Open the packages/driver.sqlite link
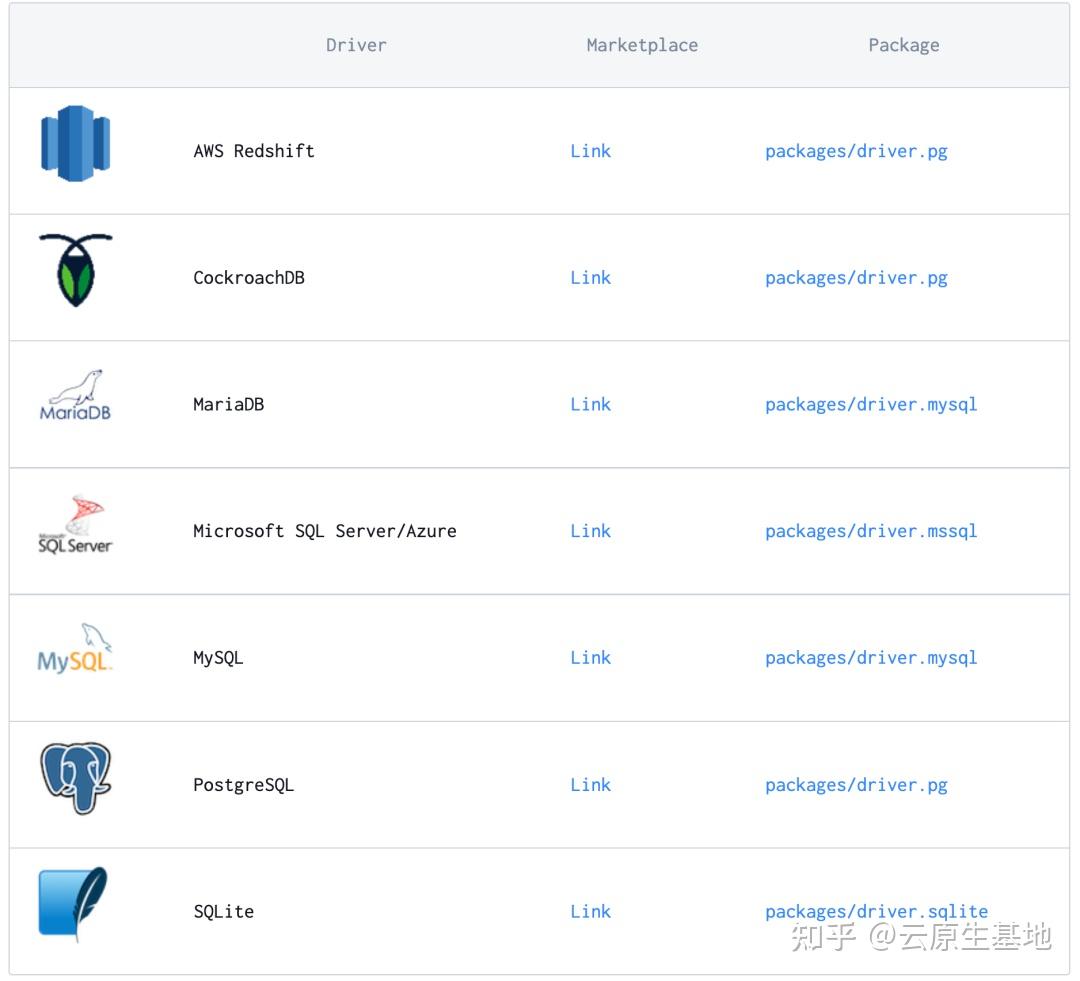 (x=877, y=912)
